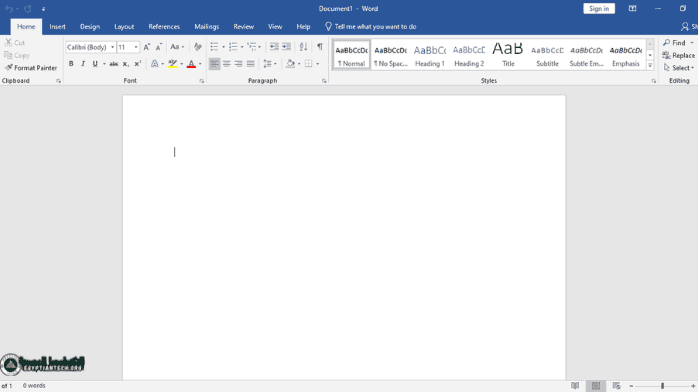Click the Sign in button
The height and width of the screenshot is (392, 698).
pos(599,8)
